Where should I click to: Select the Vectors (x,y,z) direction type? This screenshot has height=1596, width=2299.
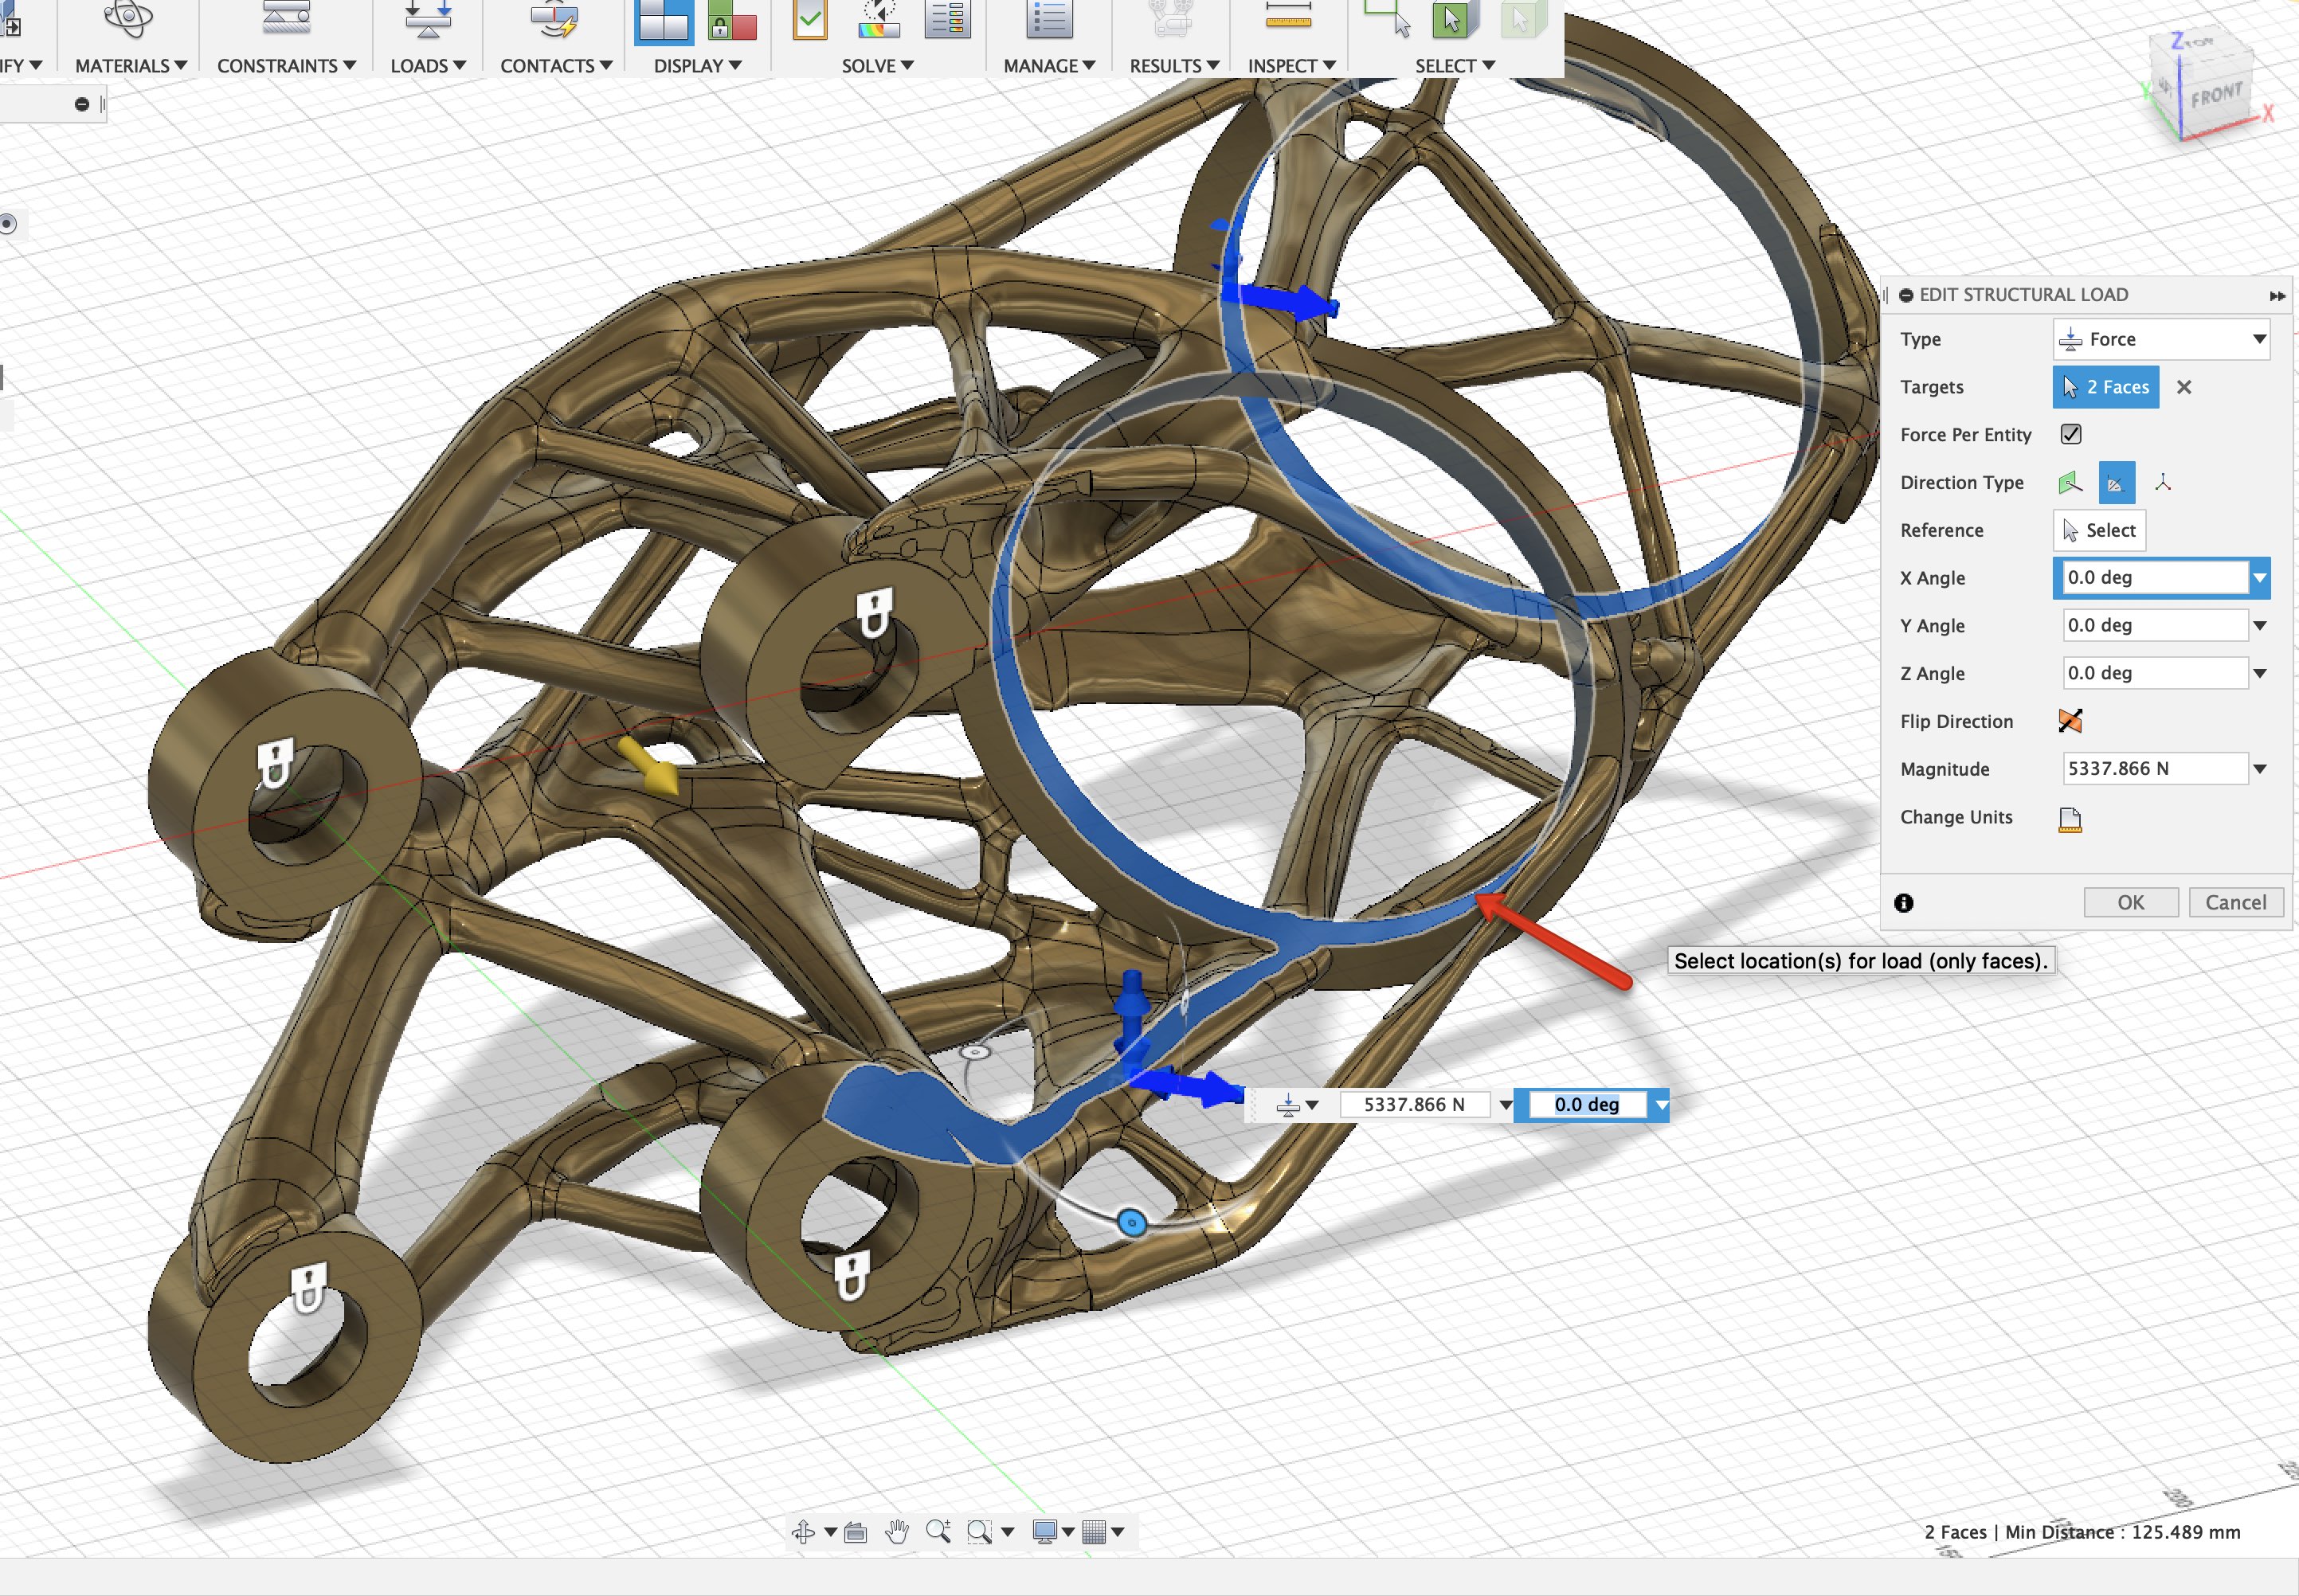pyautogui.click(x=2162, y=483)
